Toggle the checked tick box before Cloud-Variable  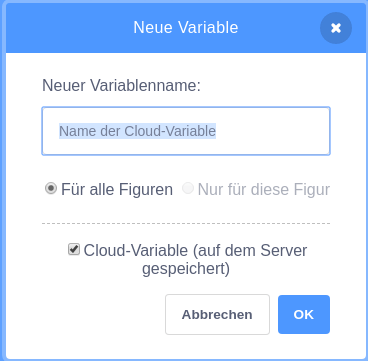pos(74,249)
